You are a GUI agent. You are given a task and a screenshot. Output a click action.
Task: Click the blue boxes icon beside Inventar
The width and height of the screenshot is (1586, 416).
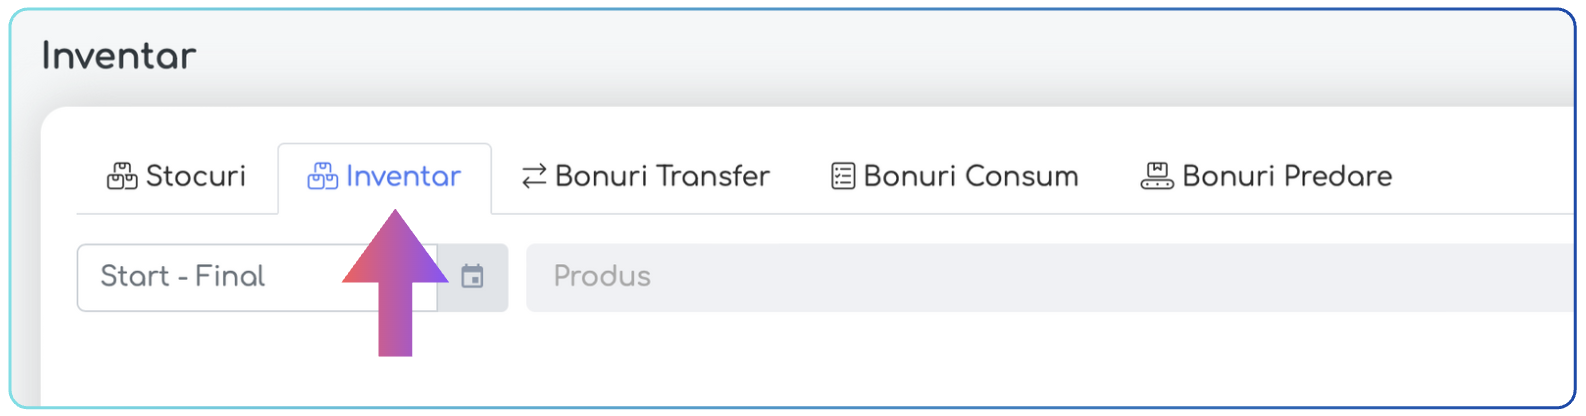tap(322, 176)
